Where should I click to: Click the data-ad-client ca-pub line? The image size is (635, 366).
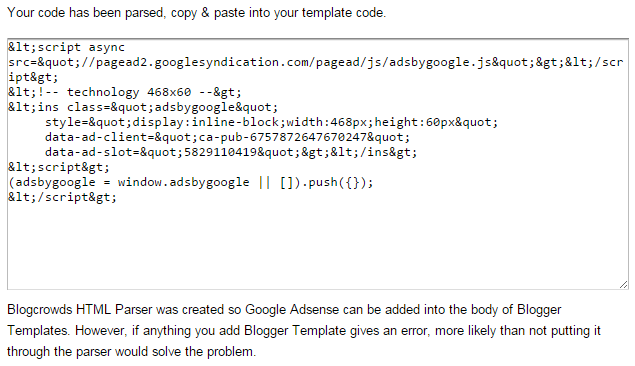pyautogui.click(x=227, y=137)
